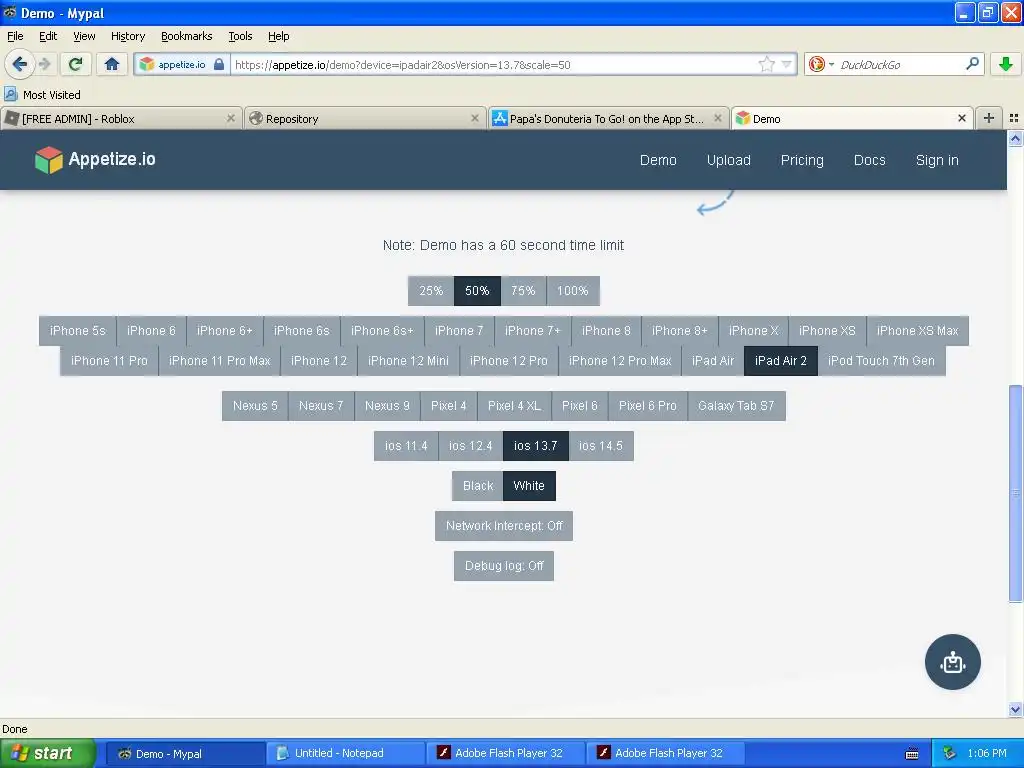1024x768 pixels.
Task: Select 100% scale option
Action: 573,291
